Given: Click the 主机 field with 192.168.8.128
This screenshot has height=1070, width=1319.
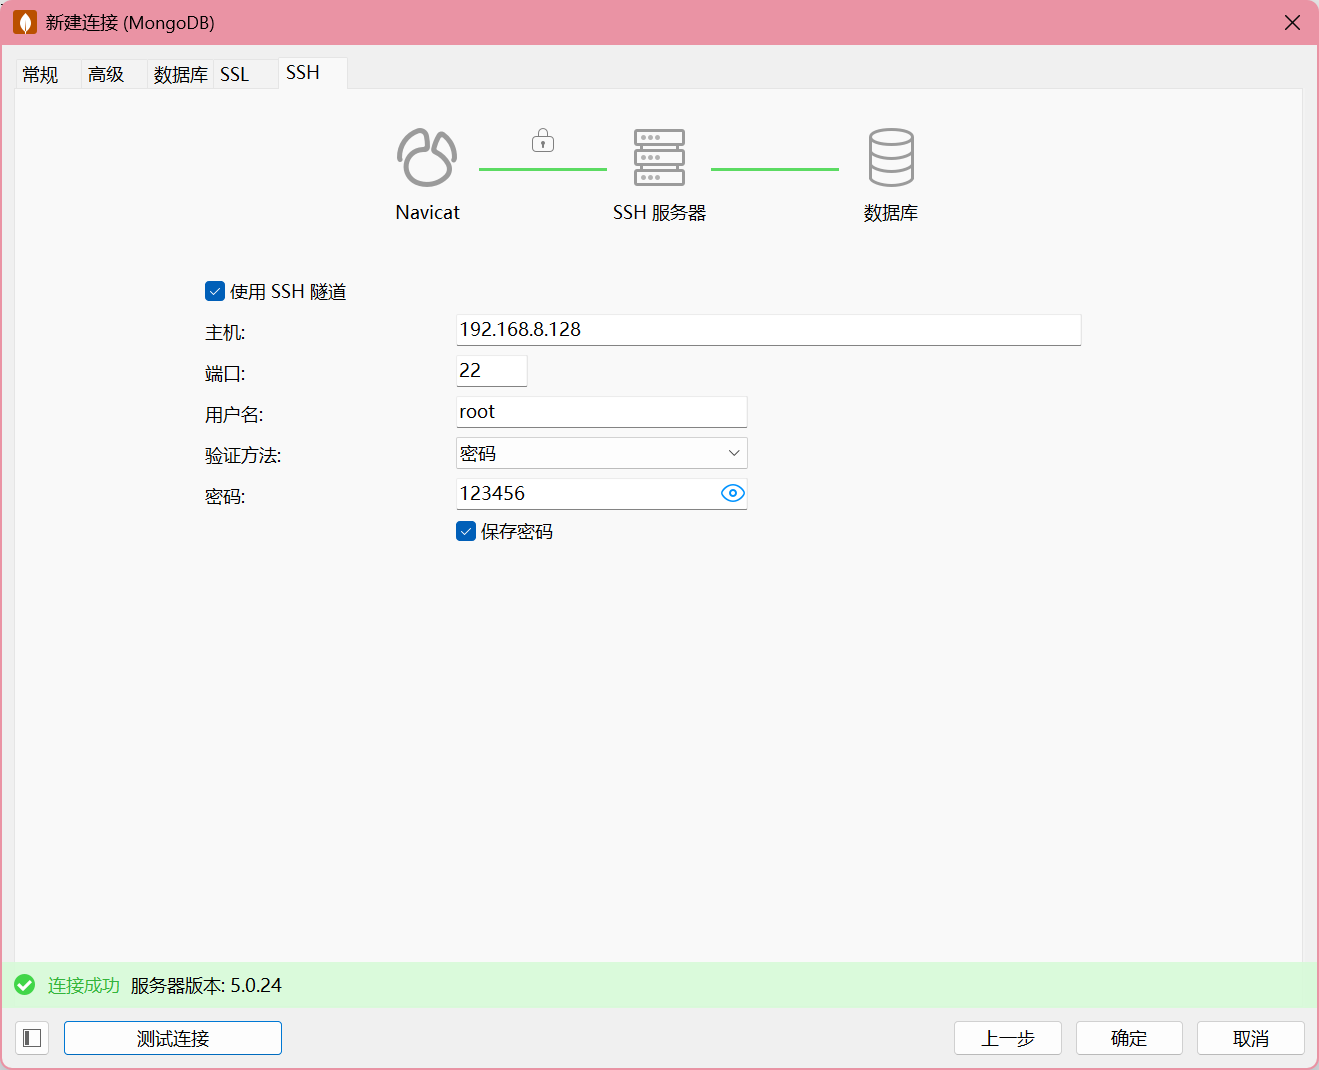Looking at the screenshot, I should (768, 330).
